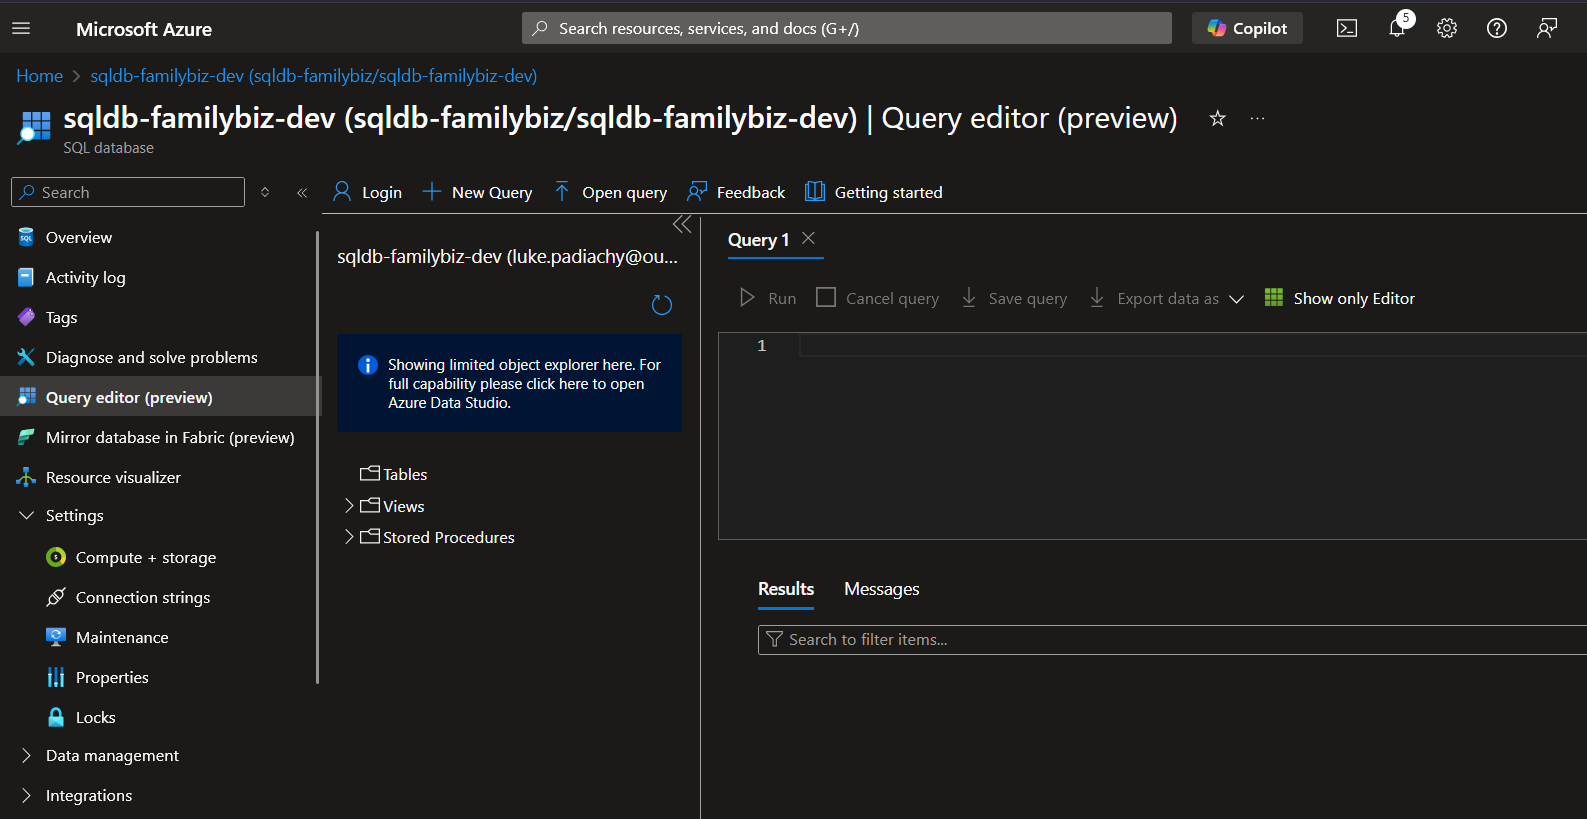Image resolution: width=1587 pixels, height=819 pixels.
Task: Click the sqldb-familybiz-dev breadcrumb link
Action: pyautogui.click(x=314, y=76)
